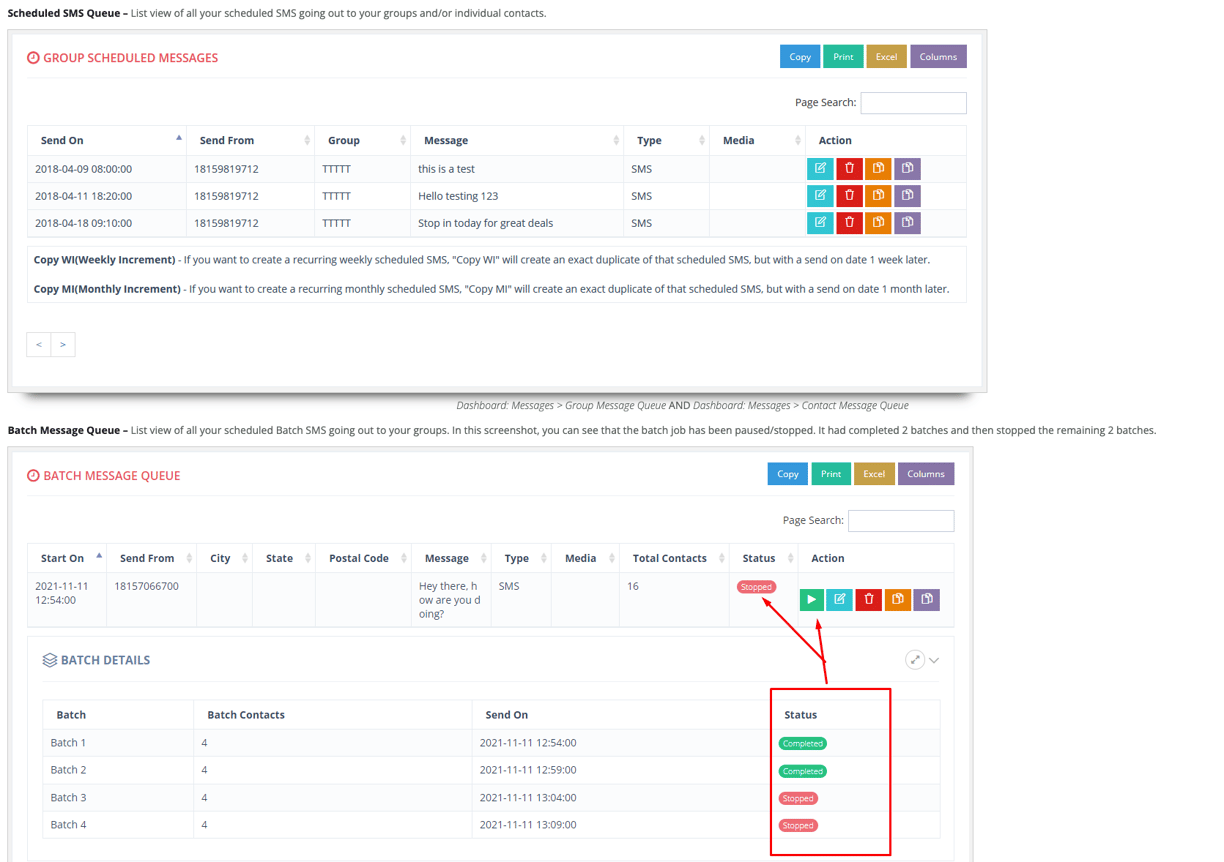Click send date '2018-04-18 09:10:00'
This screenshot has height=862, width=1224.
pos(83,223)
